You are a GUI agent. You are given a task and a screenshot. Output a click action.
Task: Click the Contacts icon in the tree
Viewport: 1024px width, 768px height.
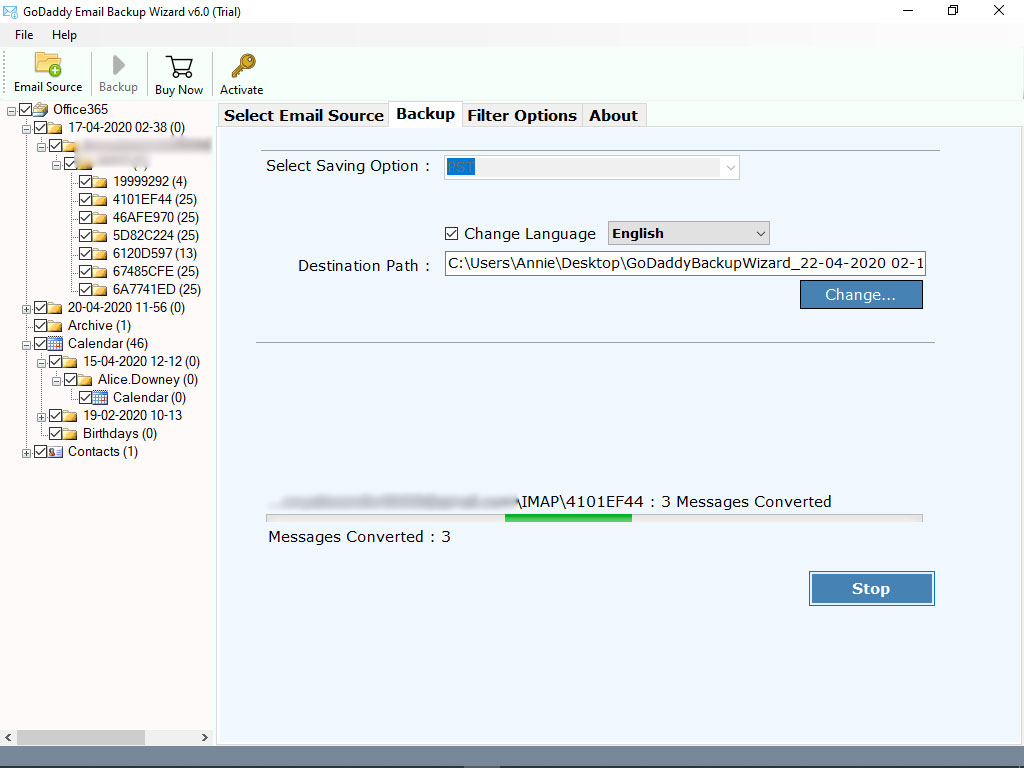click(x=55, y=452)
